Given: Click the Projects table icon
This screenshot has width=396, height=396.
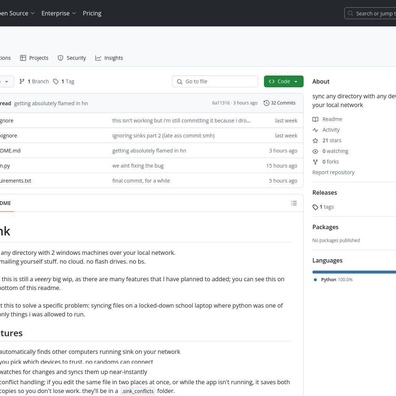Looking at the screenshot, I should (x=23, y=58).
